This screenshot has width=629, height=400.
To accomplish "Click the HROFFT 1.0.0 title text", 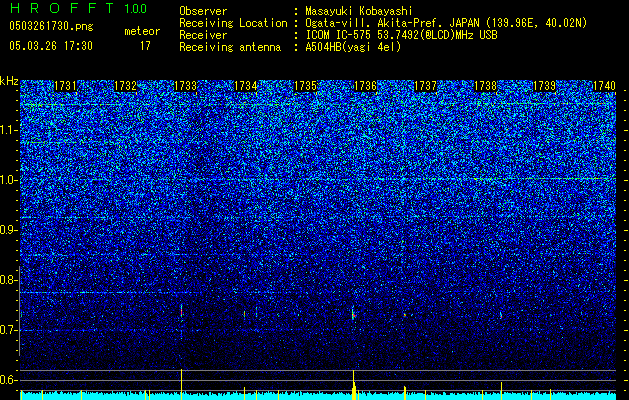I will (x=78, y=8).
